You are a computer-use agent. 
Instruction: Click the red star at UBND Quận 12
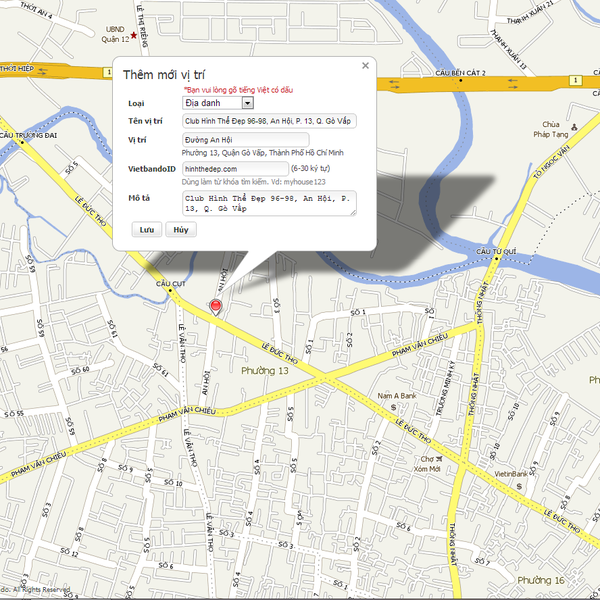(x=134, y=35)
